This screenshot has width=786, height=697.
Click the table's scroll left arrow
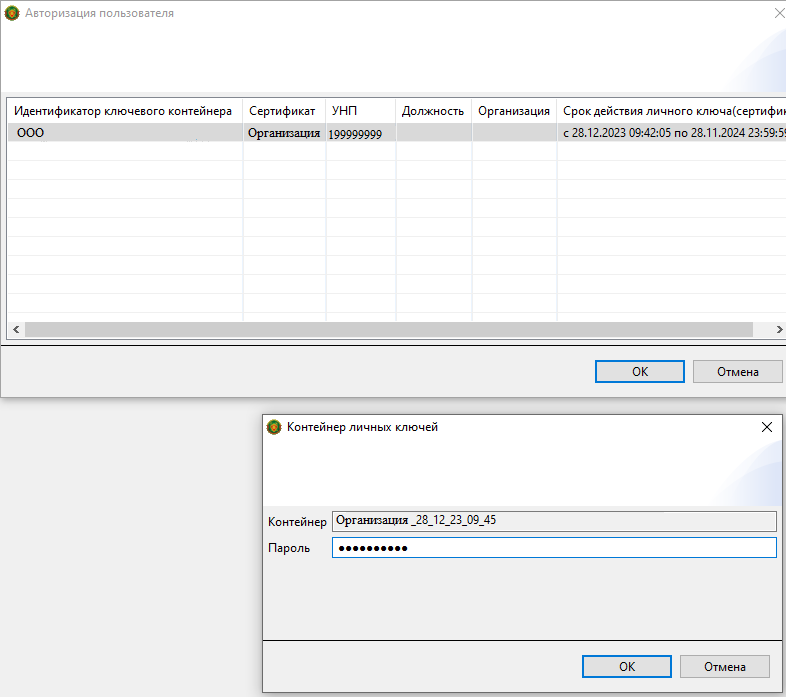[x=15, y=329]
